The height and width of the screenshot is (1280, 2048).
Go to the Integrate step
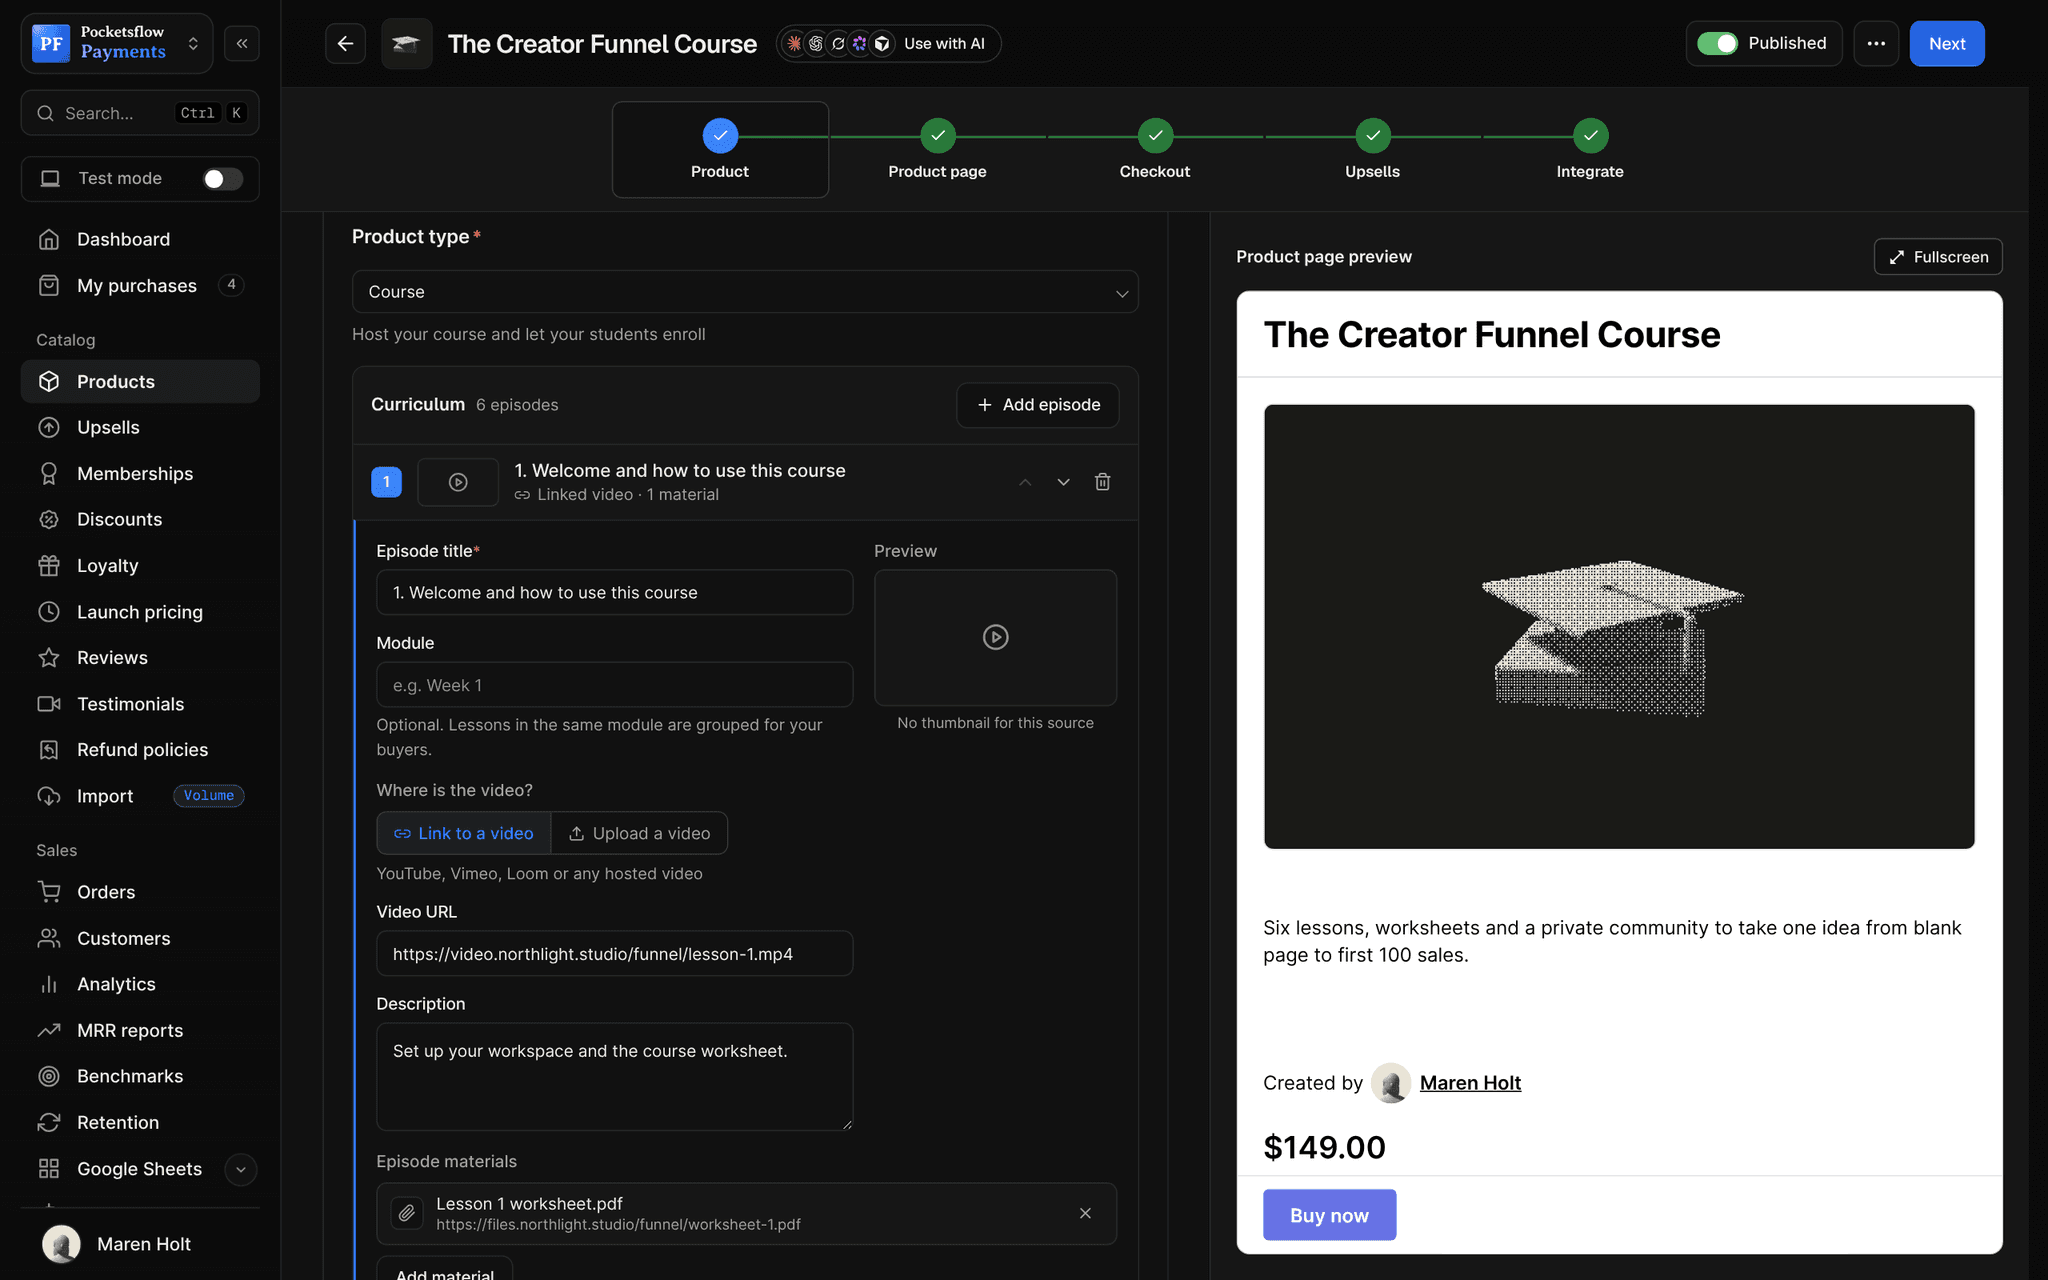(1590, 150)
